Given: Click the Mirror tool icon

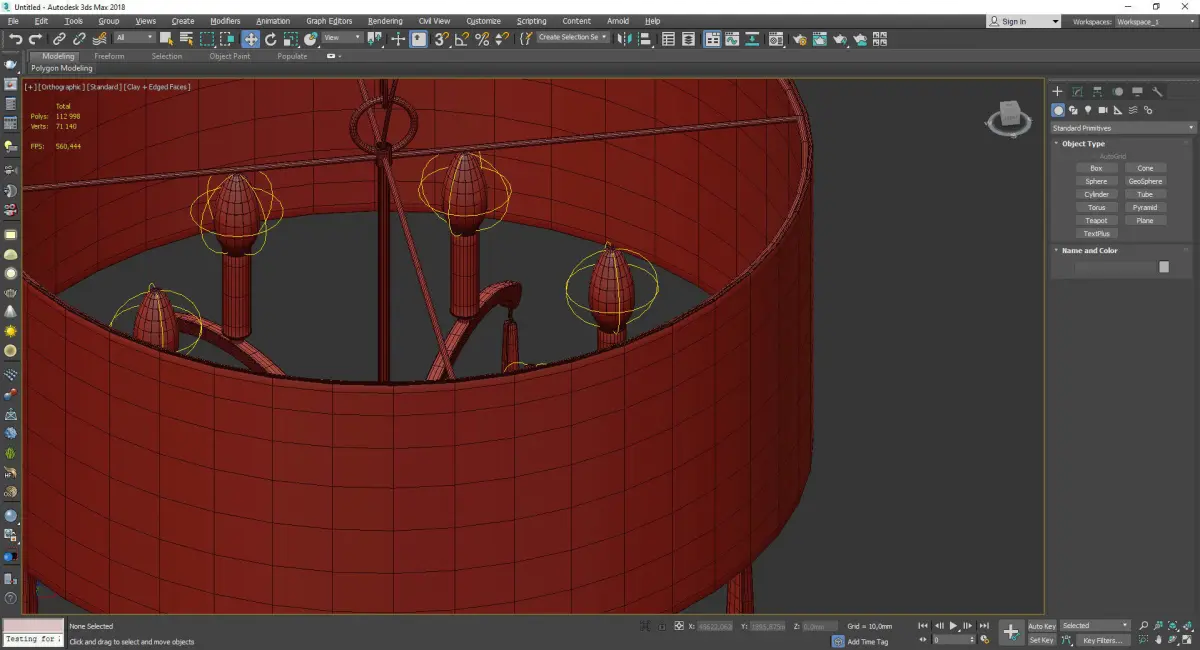Looking at the screenshot, I should [x=624, y=39].
